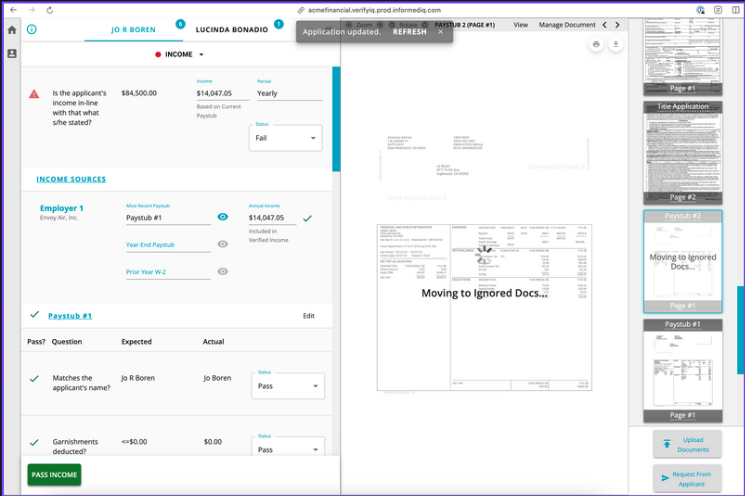Click the home icon in left sidebar

pos(12,30)
